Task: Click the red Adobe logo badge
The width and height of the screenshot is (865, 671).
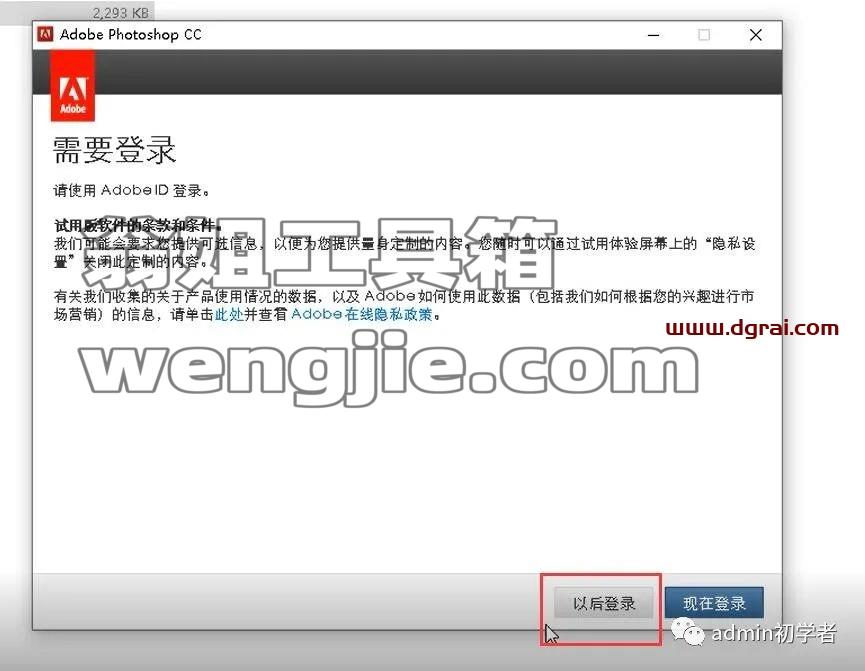Action: point(73,86)
